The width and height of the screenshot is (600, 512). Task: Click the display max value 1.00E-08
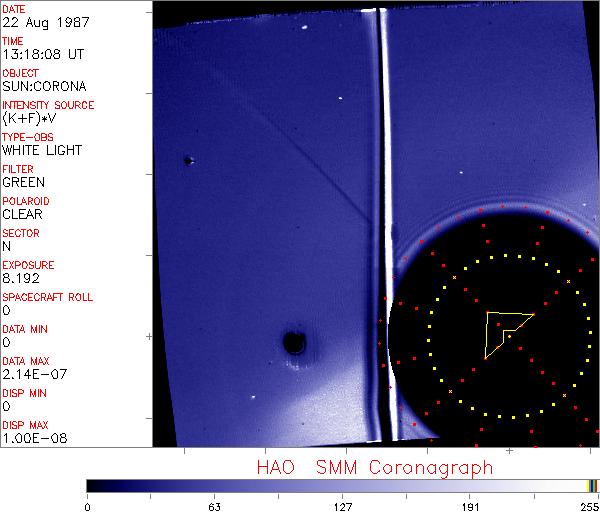tap(32, 438)
